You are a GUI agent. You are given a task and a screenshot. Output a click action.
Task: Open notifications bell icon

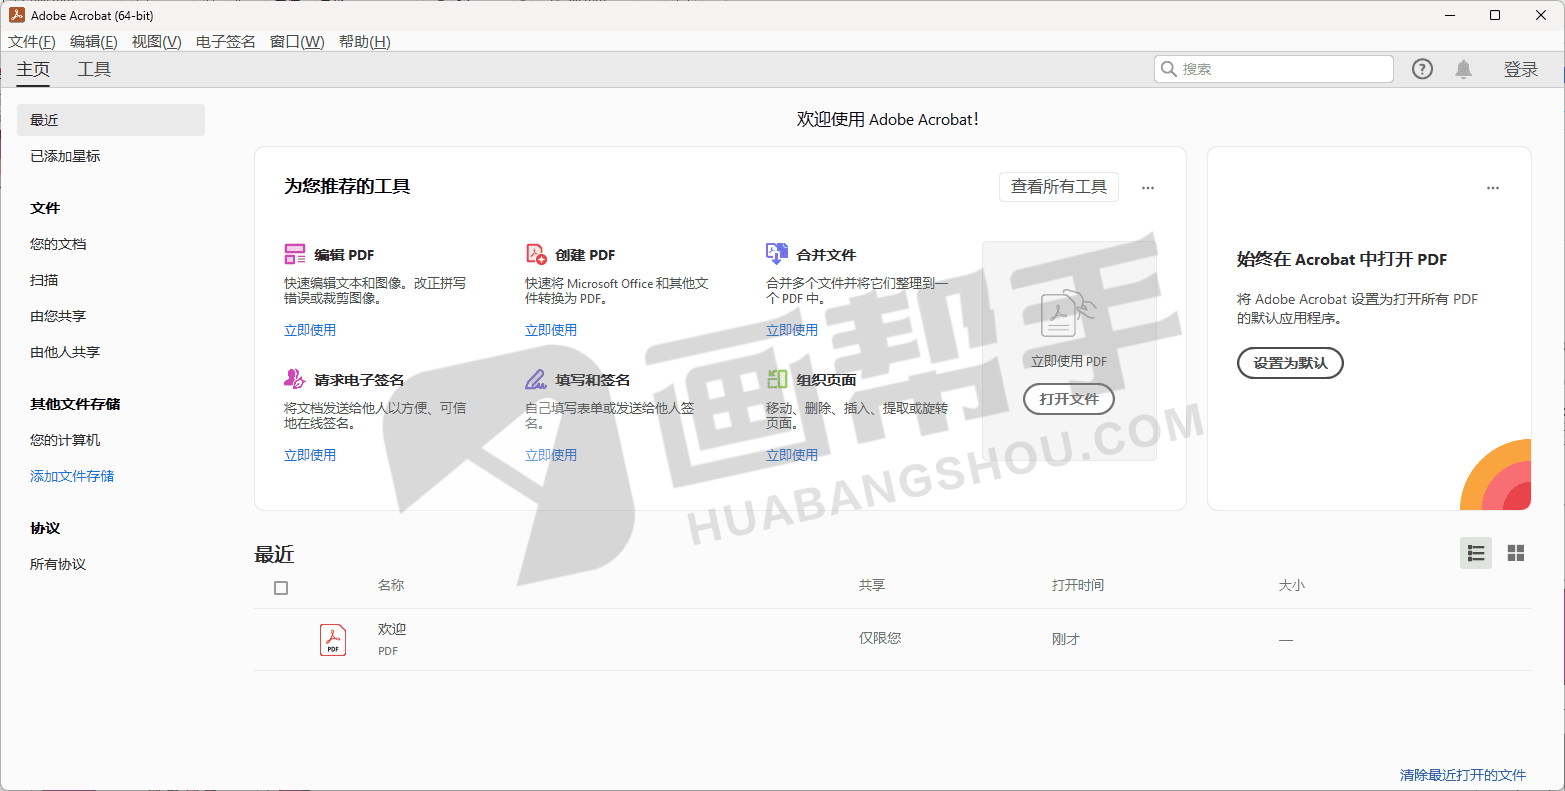click(x=1463, y=69)
